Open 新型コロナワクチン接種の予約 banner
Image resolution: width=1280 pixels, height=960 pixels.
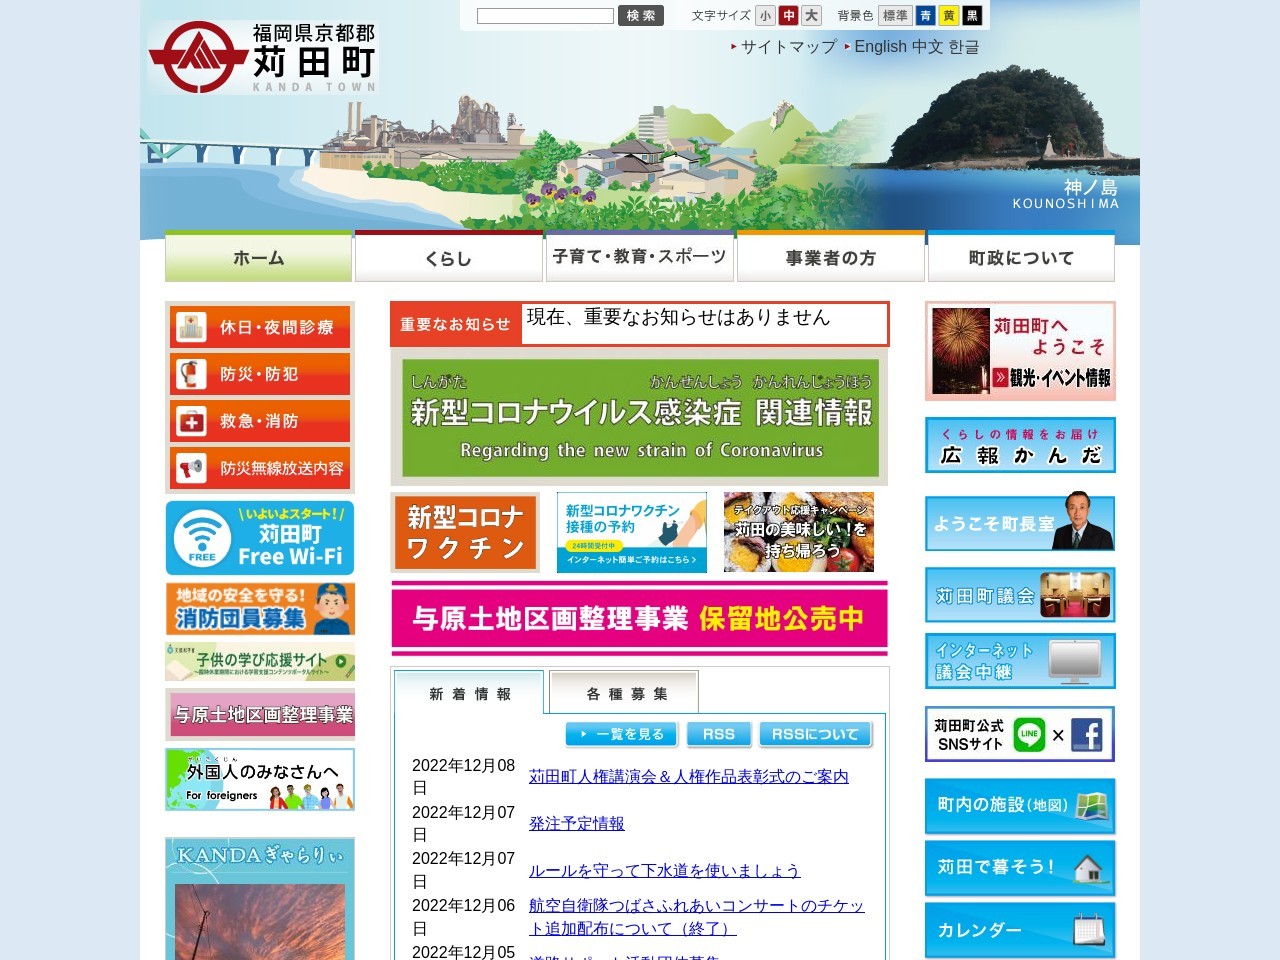(632, 532)
